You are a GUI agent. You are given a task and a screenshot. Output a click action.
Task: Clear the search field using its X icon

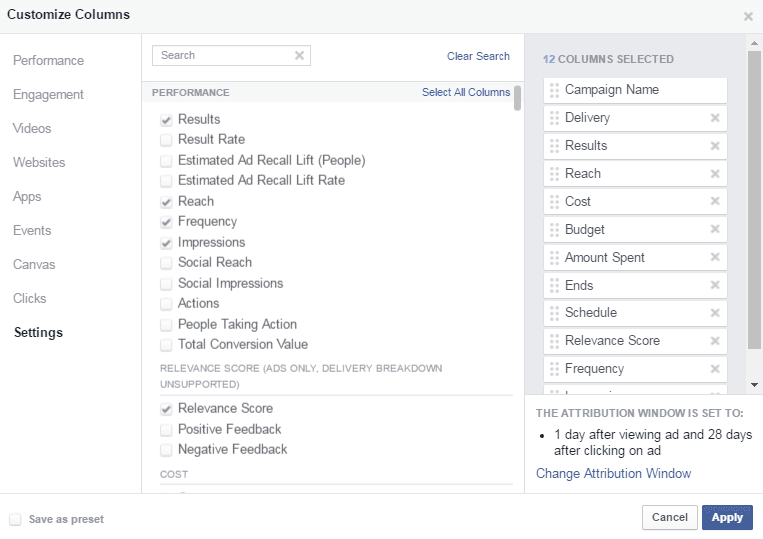pos(299,56)
